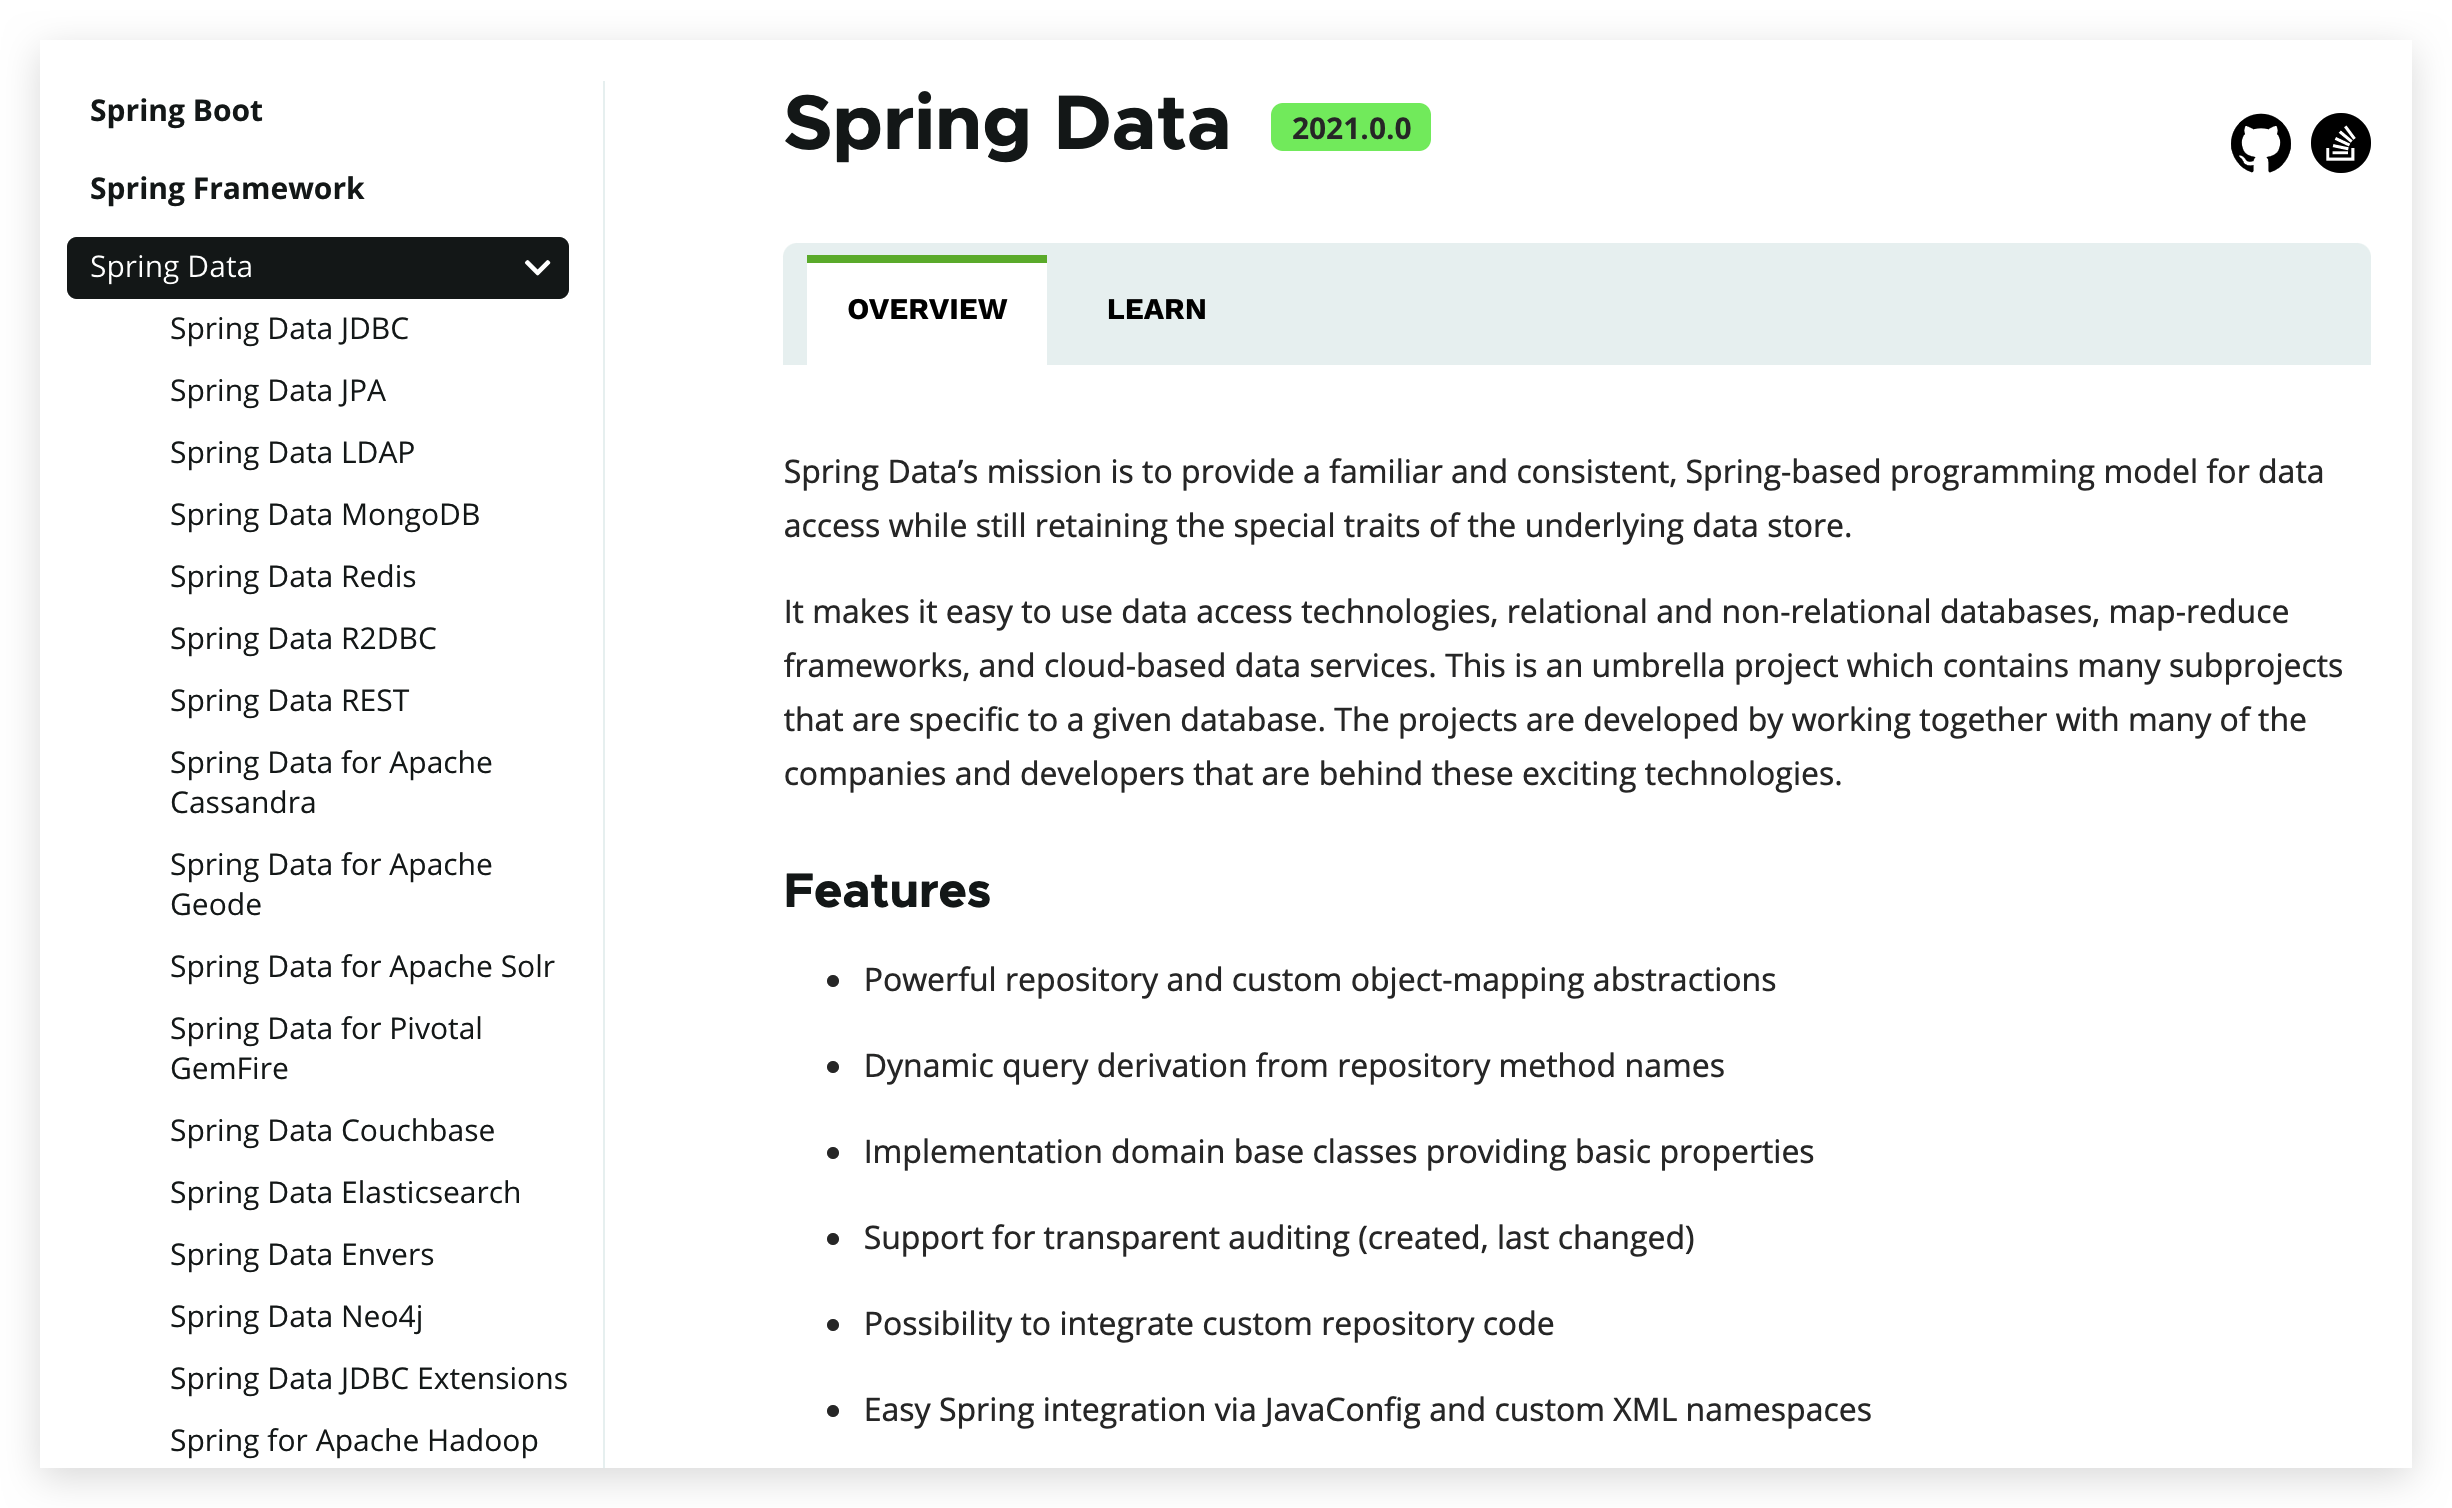Collapse the Spring Data chevron arrow
The width and height of the screenshot is (2452, 1508).
[x=537, y=267]
